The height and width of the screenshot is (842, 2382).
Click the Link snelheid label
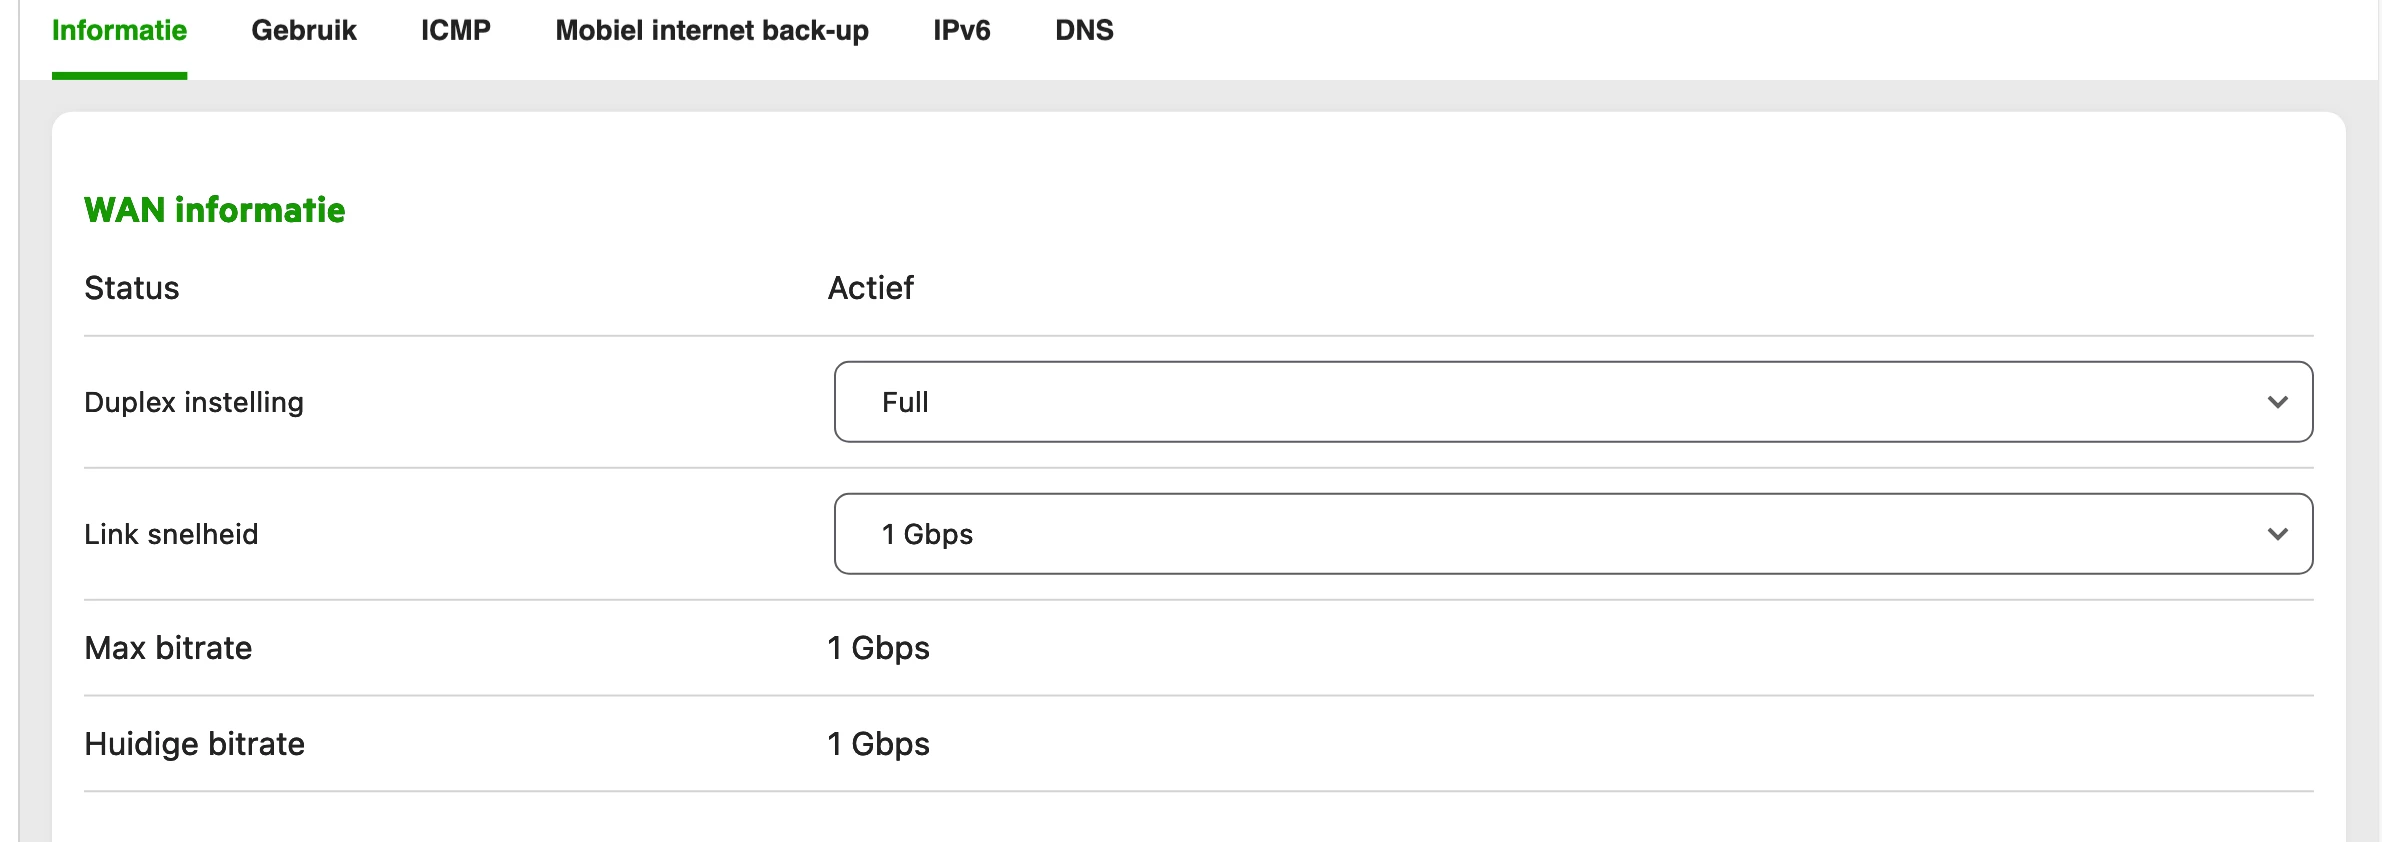[x=171, y=534]
